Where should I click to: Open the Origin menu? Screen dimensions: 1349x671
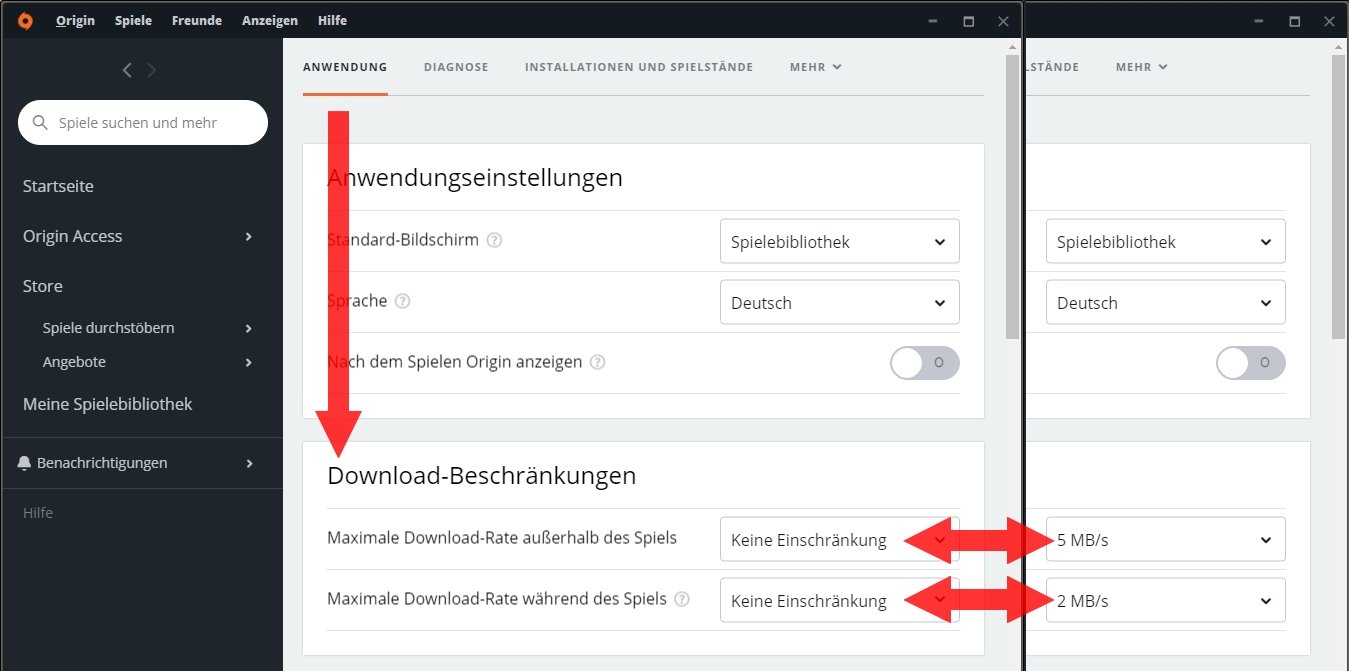[x=76, y=20]
